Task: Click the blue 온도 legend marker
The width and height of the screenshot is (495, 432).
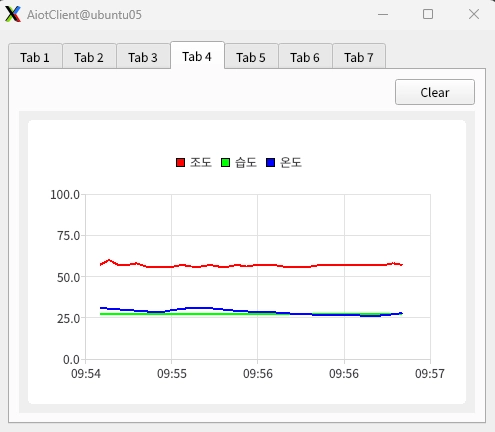Action: pyautogui.click(x=270, y=163)
